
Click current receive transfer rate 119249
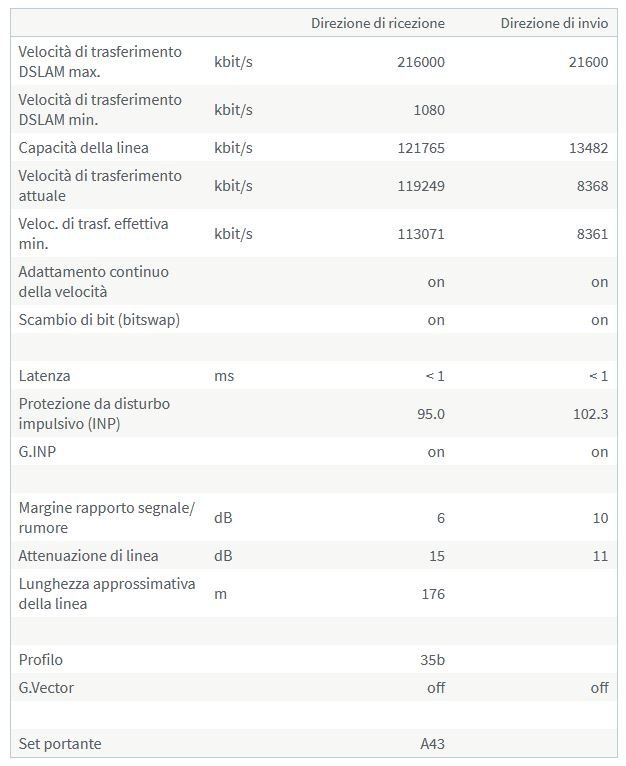(420, 186)
